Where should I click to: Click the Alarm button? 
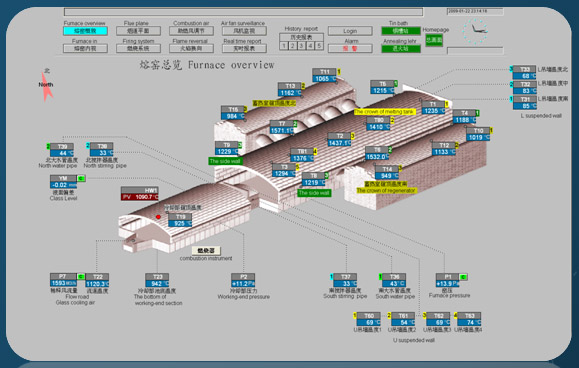pyautogui.click(x=350, y=48)
